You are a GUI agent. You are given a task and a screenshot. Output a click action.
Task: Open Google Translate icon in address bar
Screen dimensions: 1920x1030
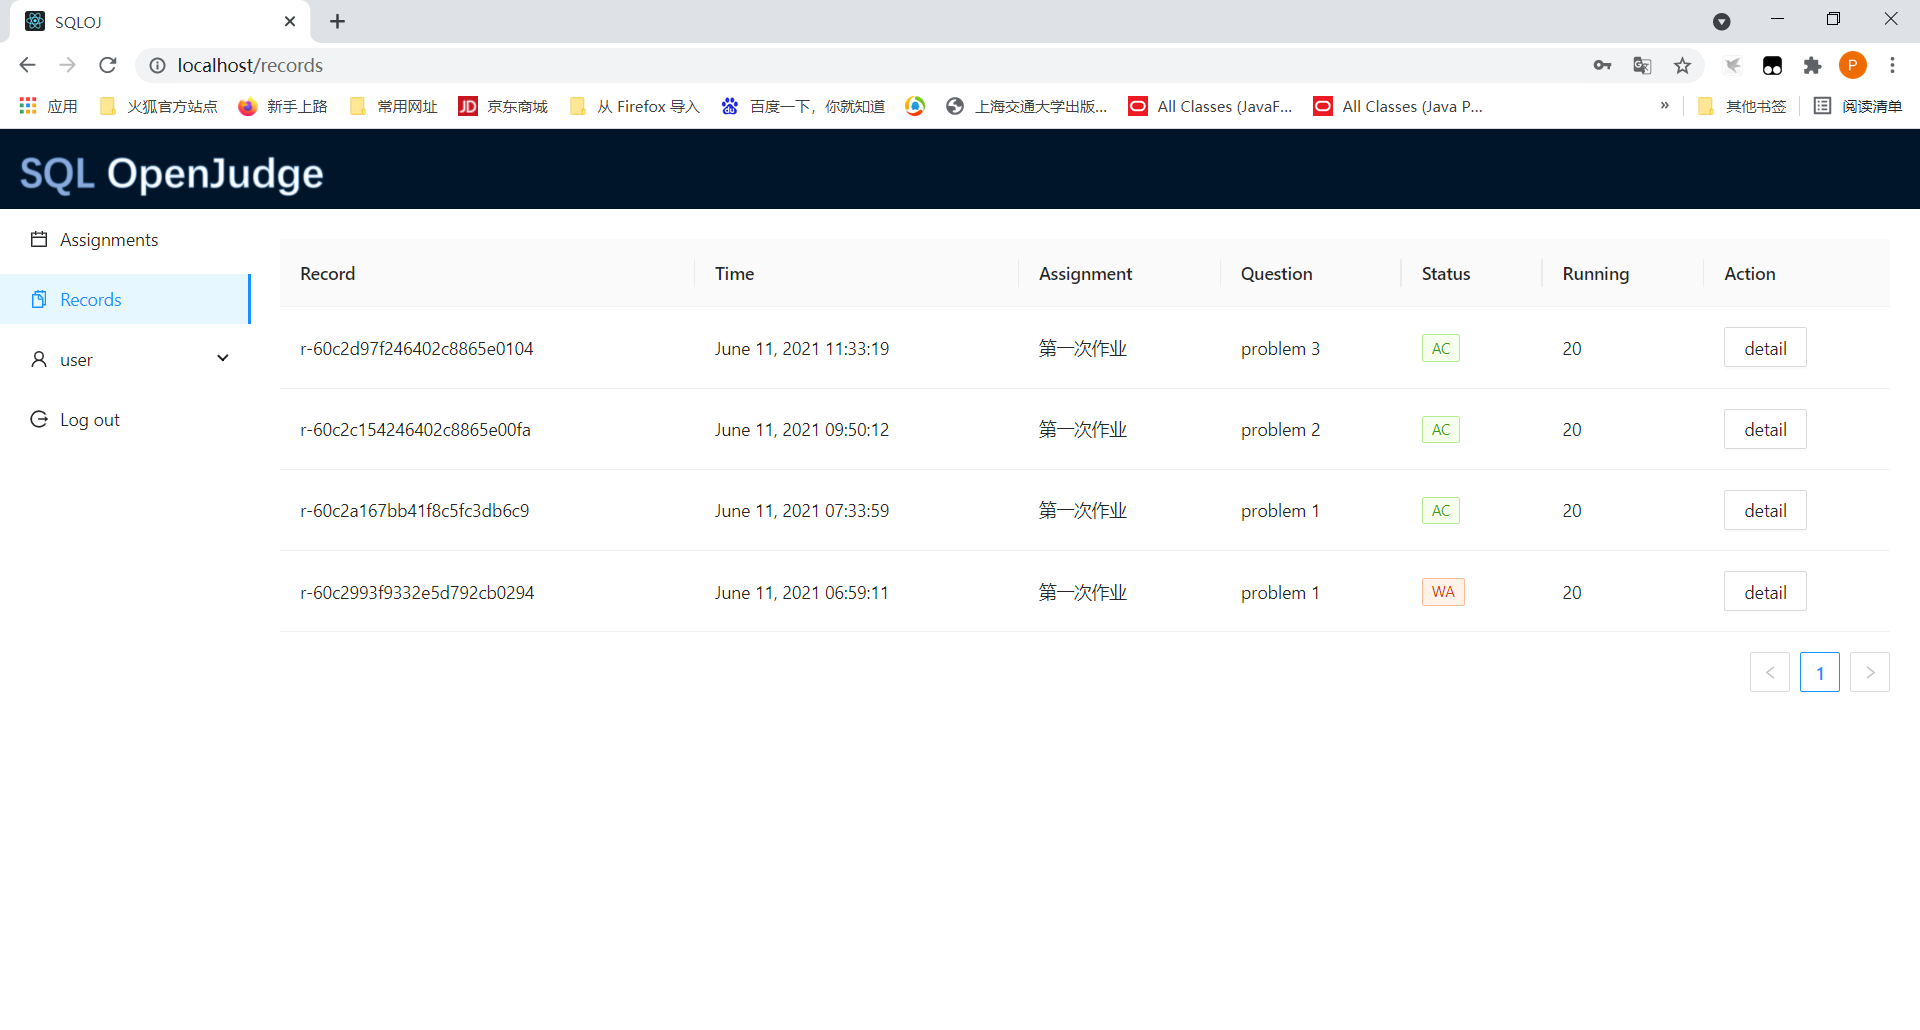click(x=1641, y=65)
